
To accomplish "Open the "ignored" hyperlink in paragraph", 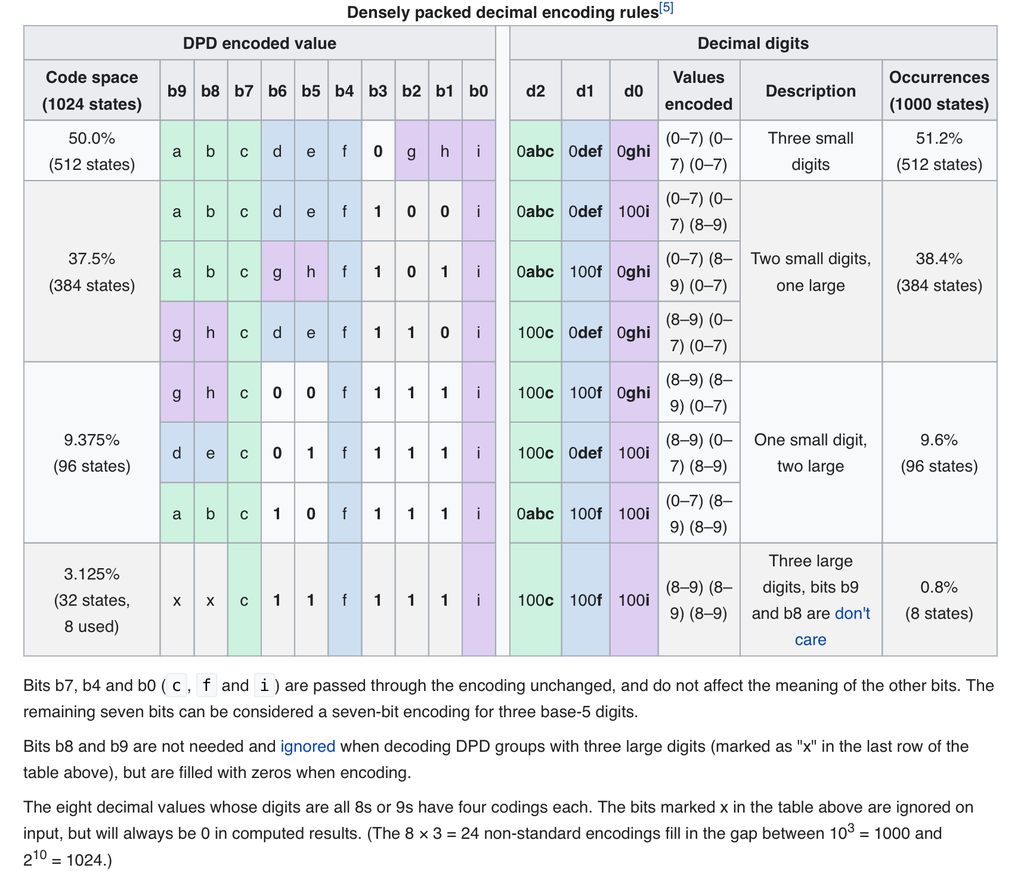I will click(x=307, y=746).
